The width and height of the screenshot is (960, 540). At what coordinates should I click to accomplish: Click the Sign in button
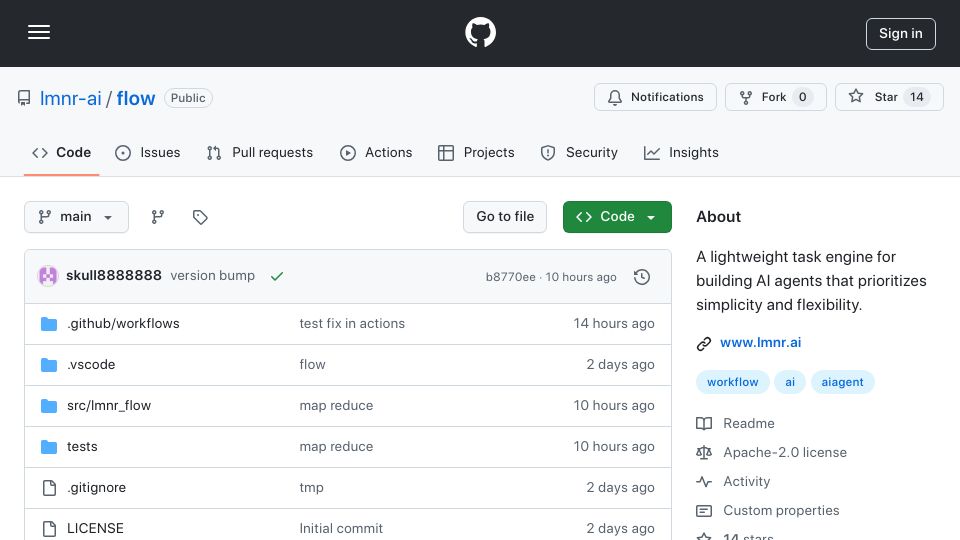(x=901, y=34)
